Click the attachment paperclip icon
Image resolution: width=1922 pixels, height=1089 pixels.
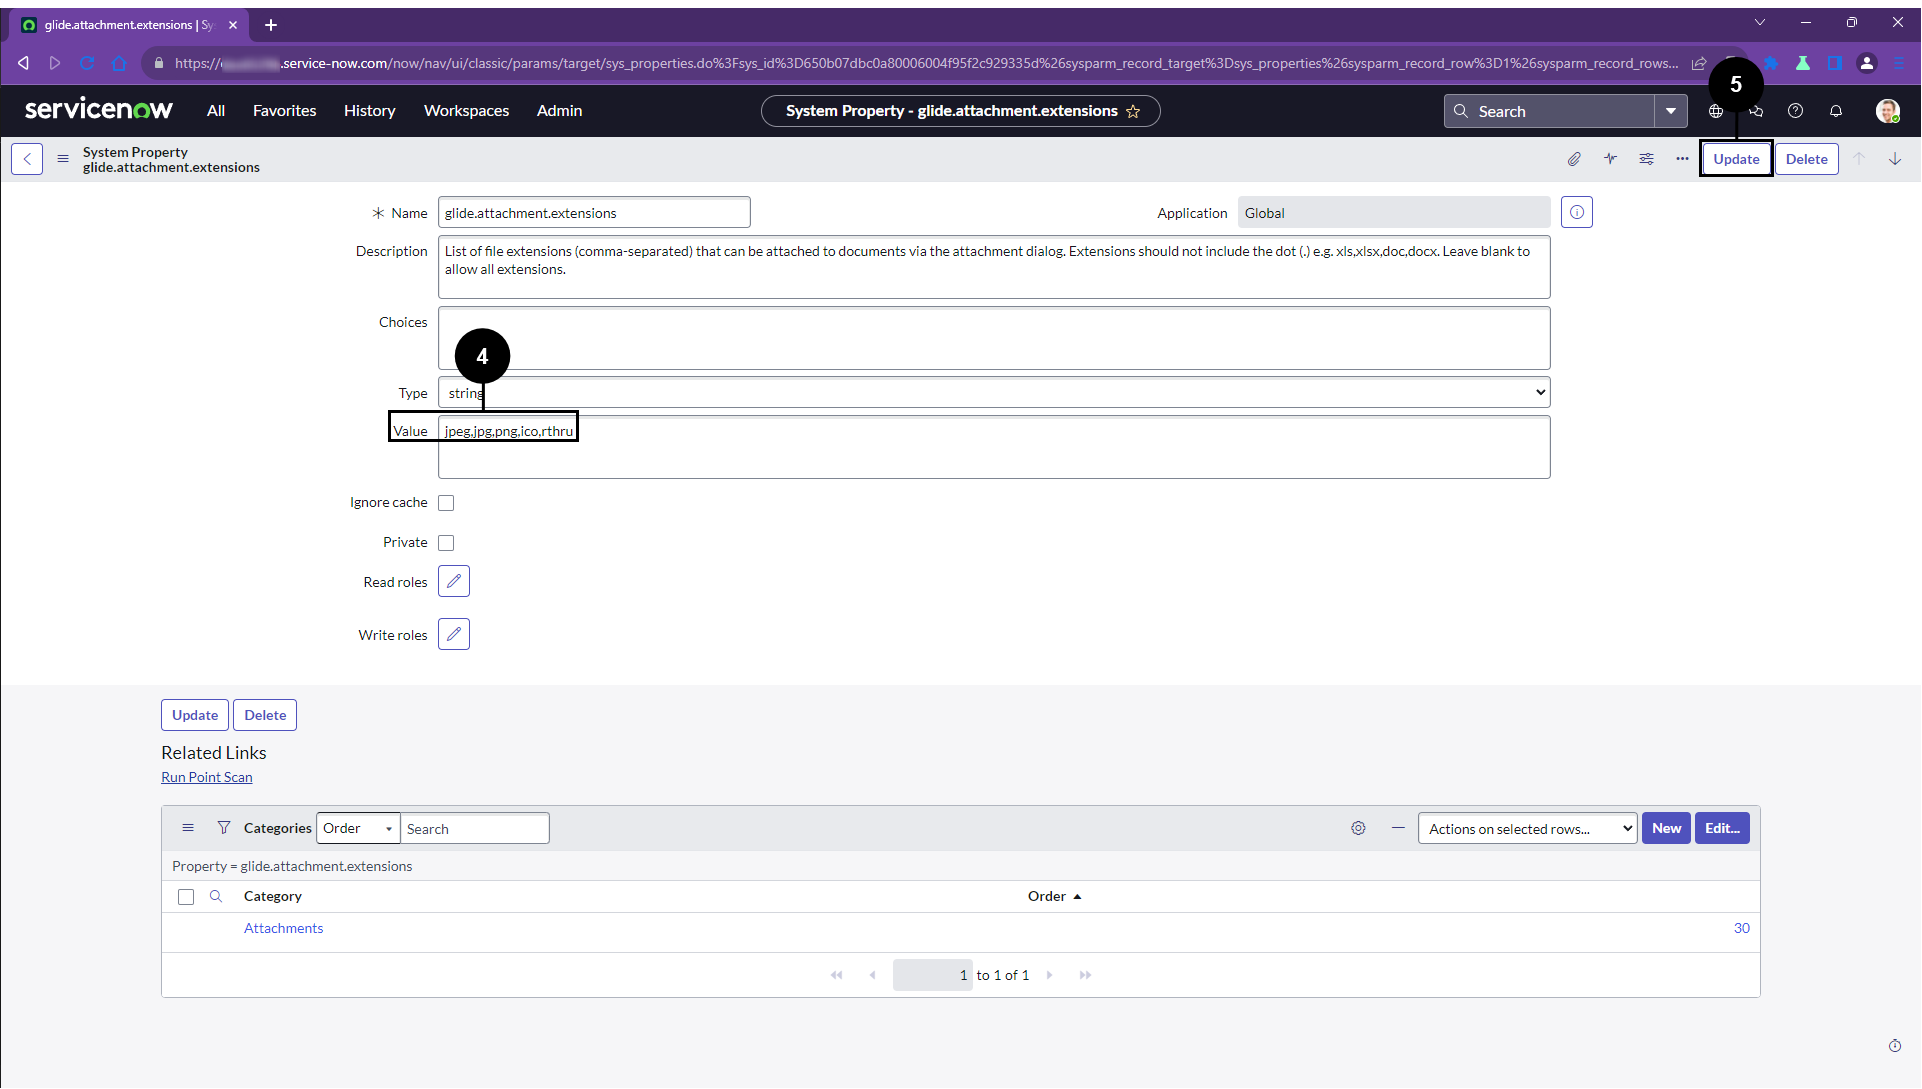(x=1574, y=159)
